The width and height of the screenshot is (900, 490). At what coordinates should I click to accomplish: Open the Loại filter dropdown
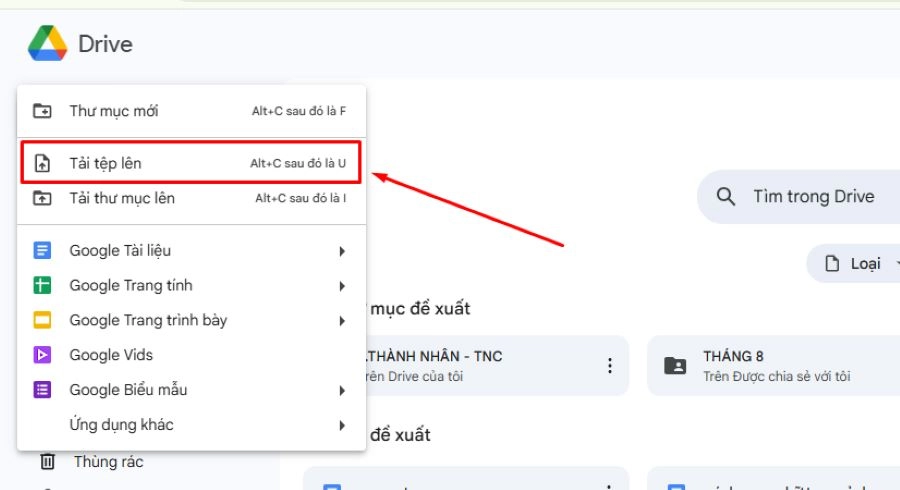coord(853,264)
